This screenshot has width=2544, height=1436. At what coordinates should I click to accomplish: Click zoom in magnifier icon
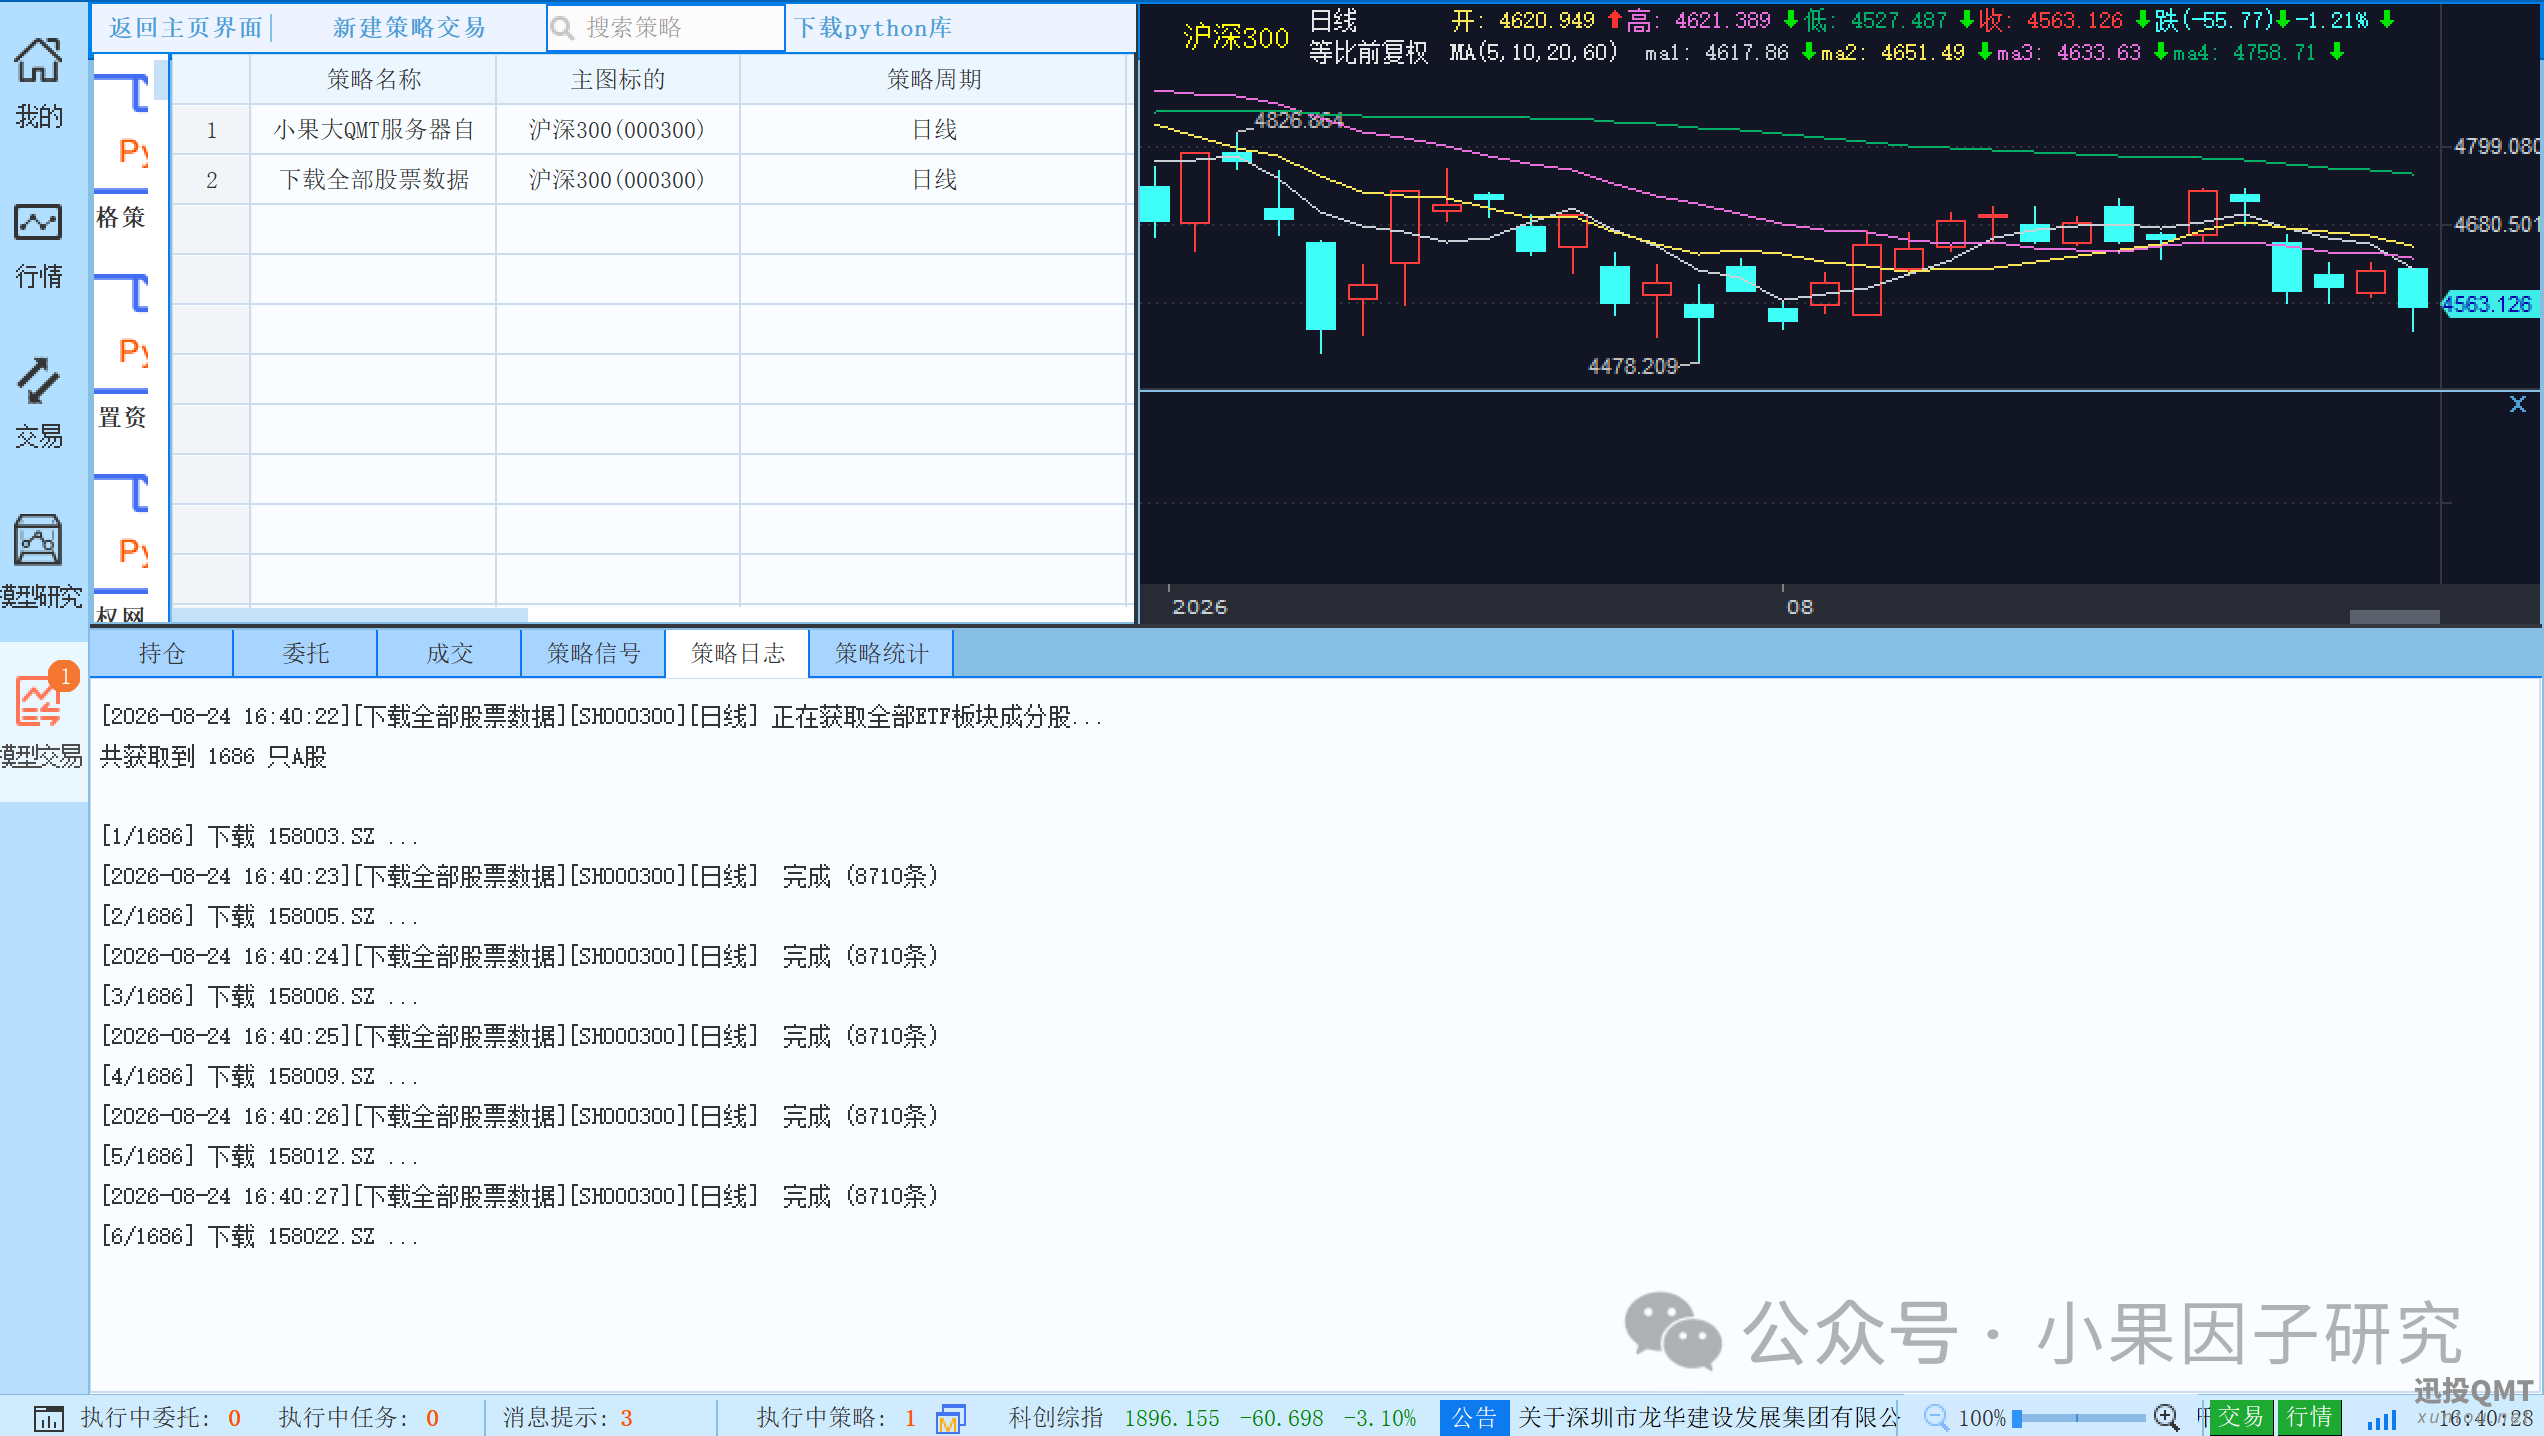click(2166, 1417)
